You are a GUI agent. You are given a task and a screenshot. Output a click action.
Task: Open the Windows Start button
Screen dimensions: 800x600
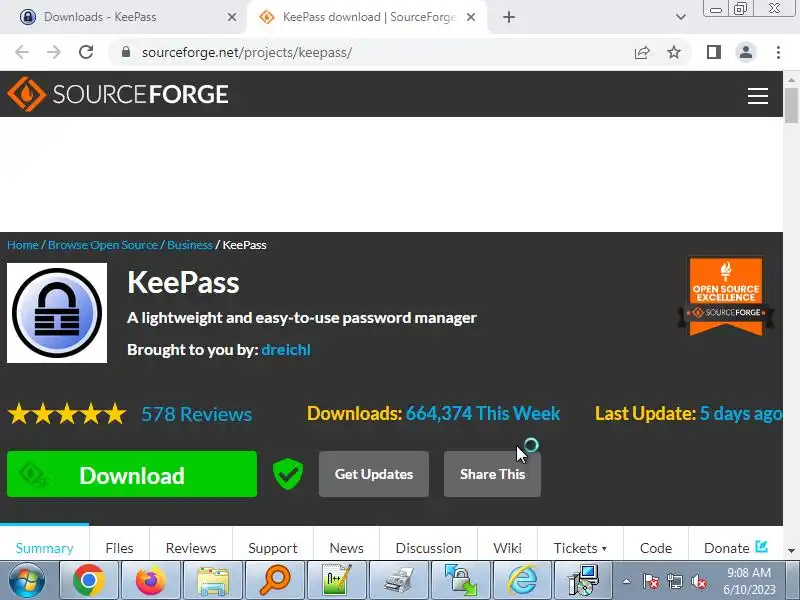point(27,580)
